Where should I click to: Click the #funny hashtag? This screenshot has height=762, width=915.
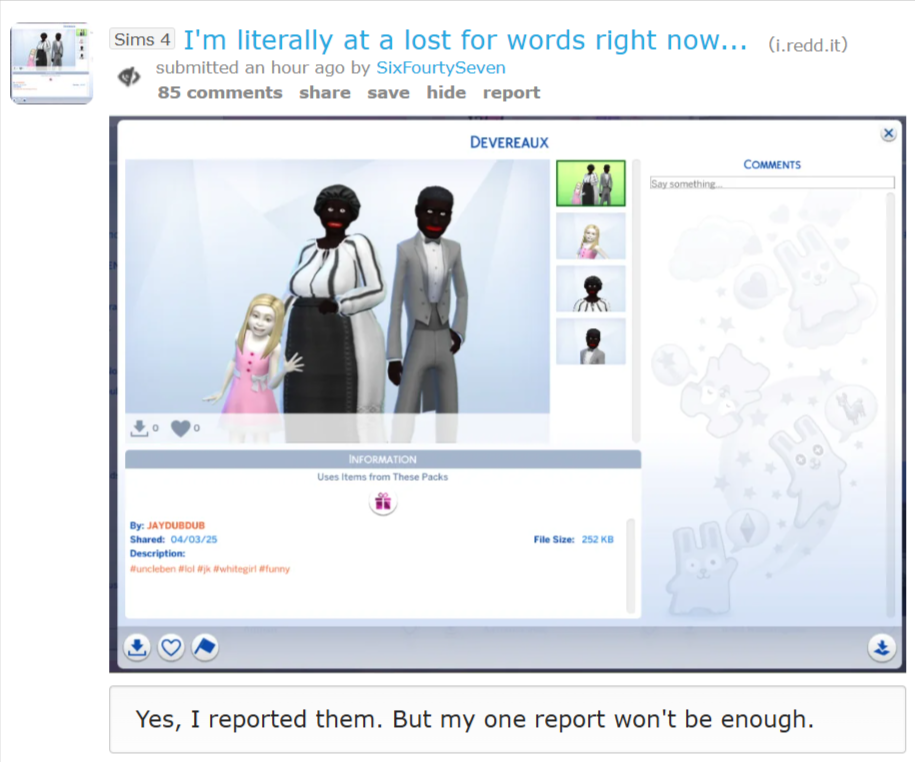coord(274,569)
